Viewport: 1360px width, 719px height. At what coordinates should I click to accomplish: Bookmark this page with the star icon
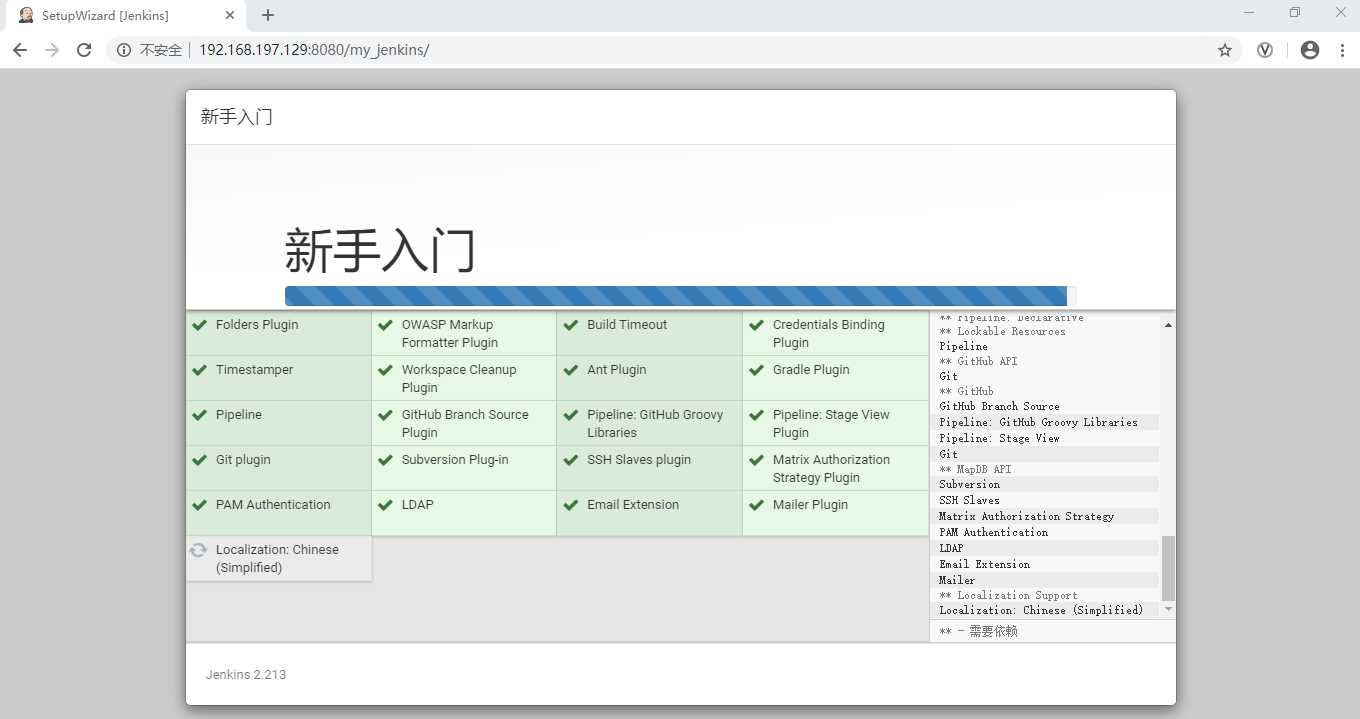pyautogui.click(x=1224, y=50)
